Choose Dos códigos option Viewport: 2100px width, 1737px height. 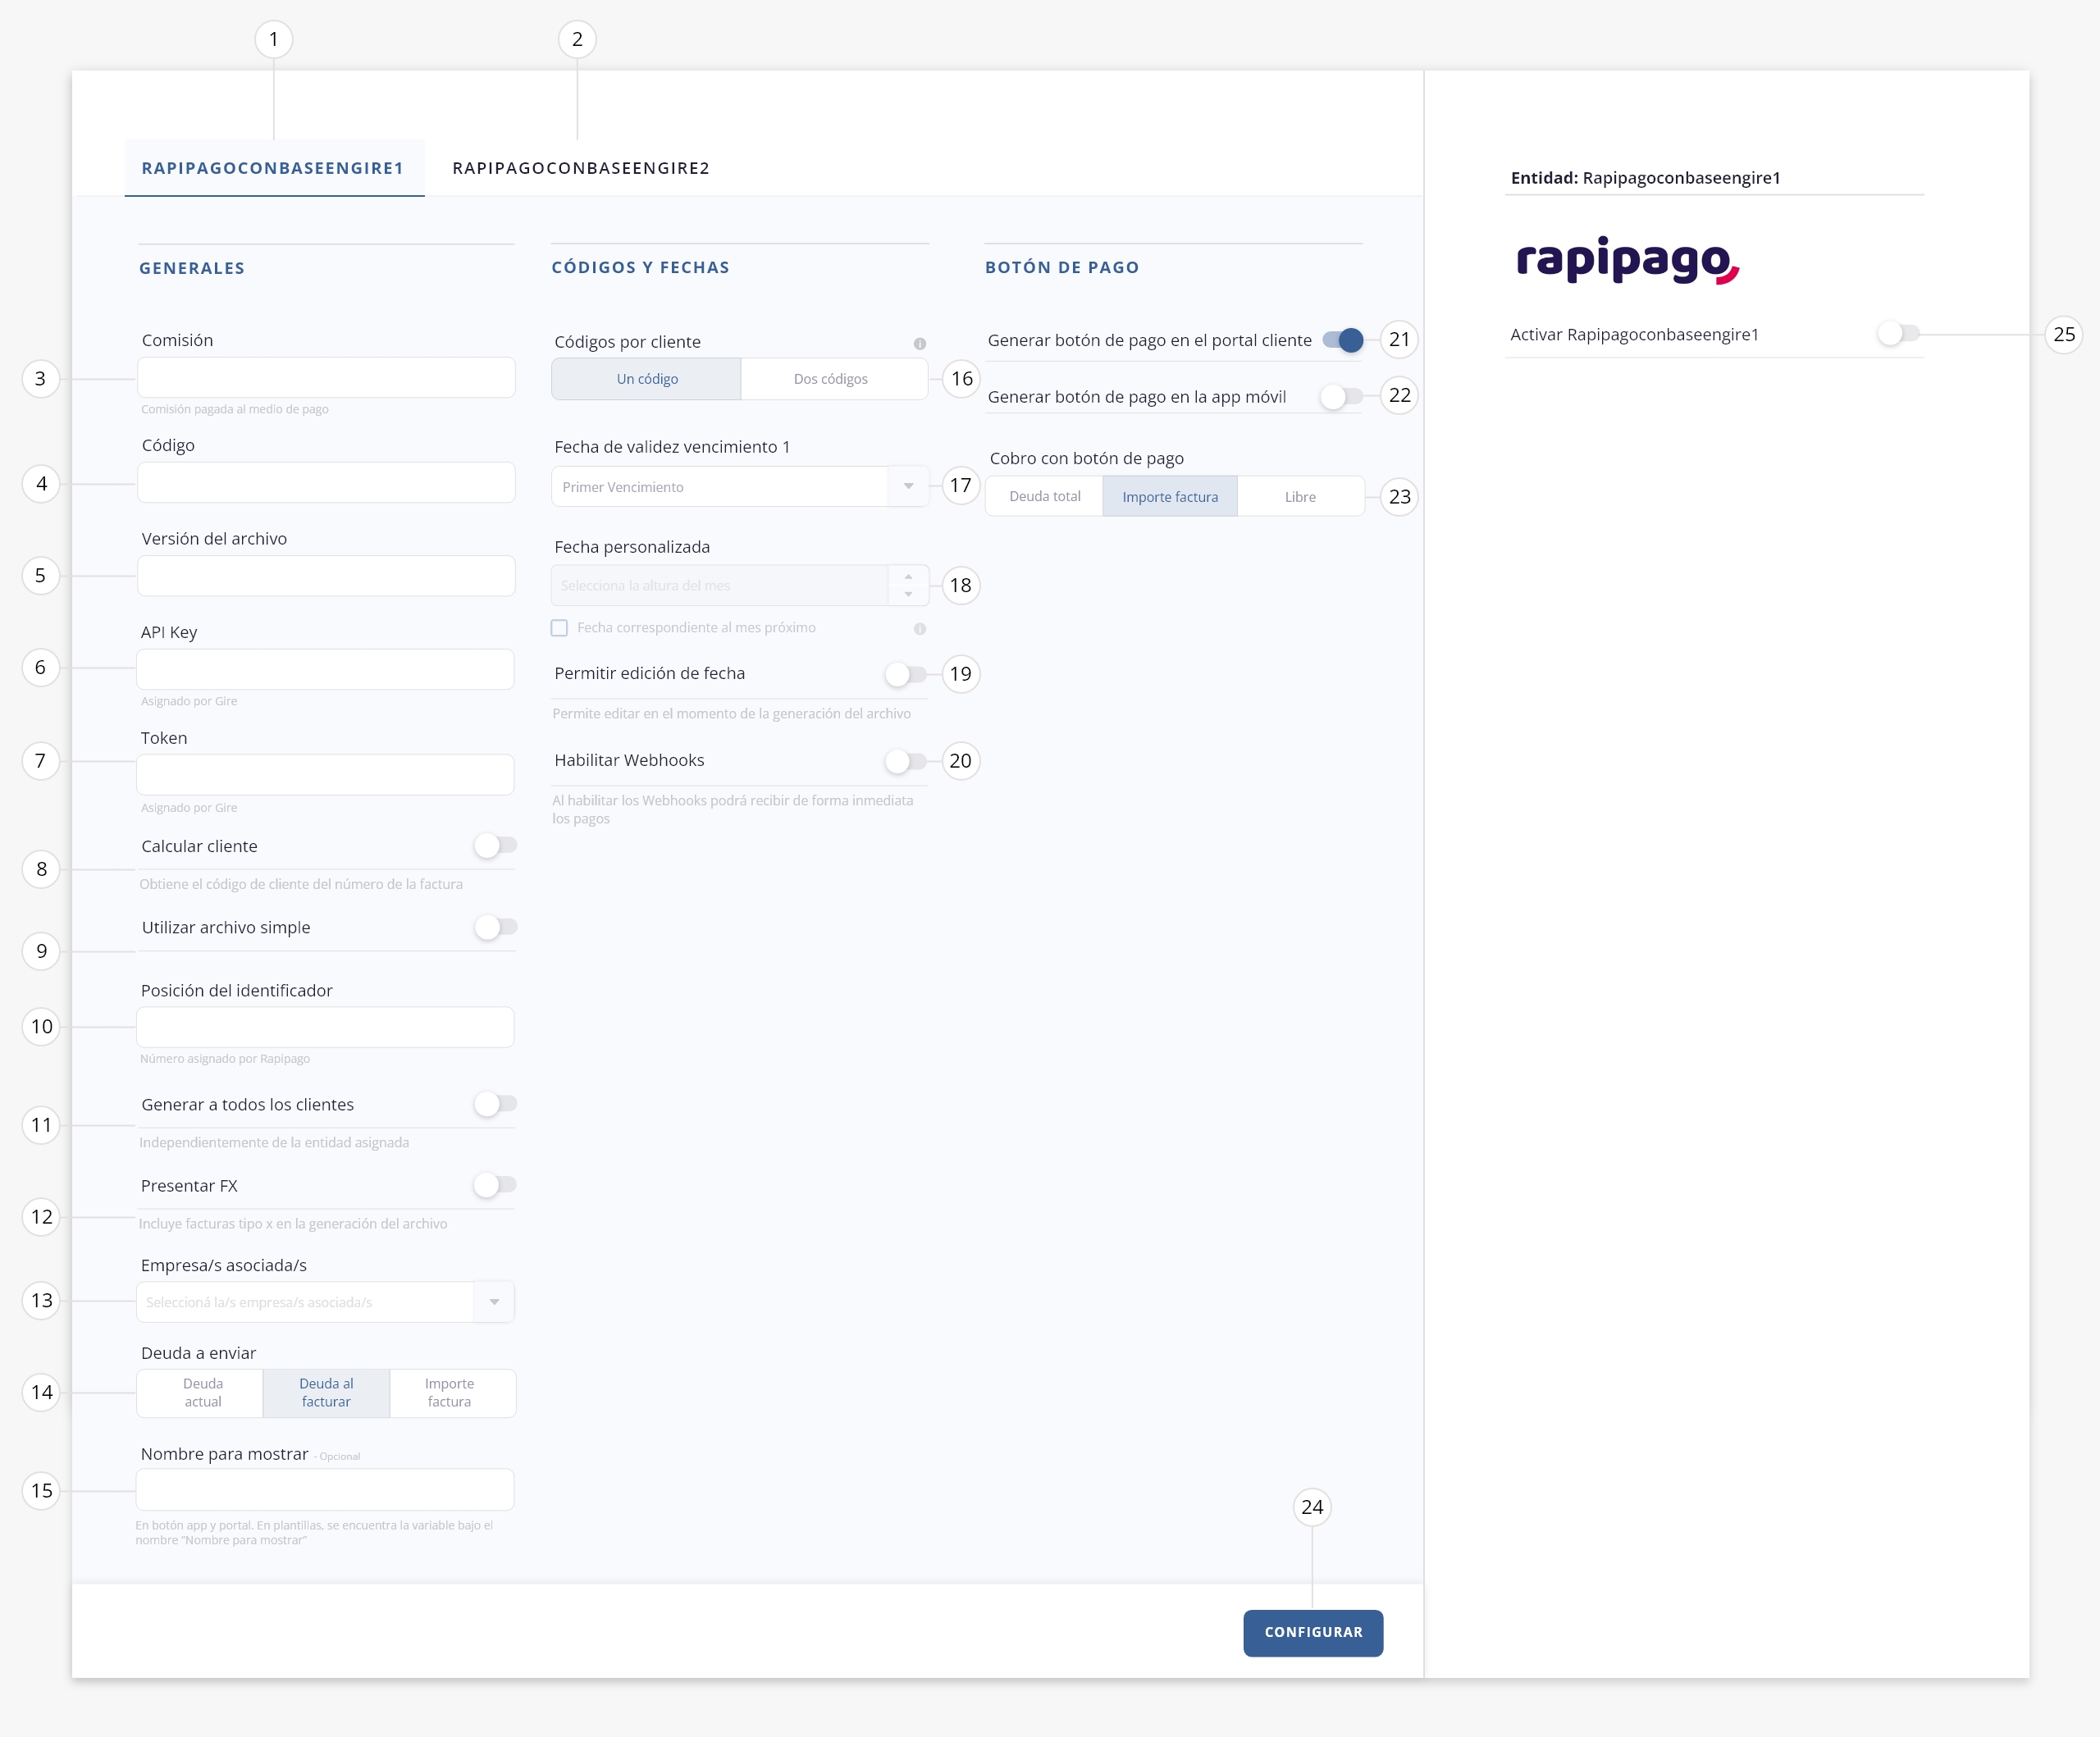(x=830, y=379)
